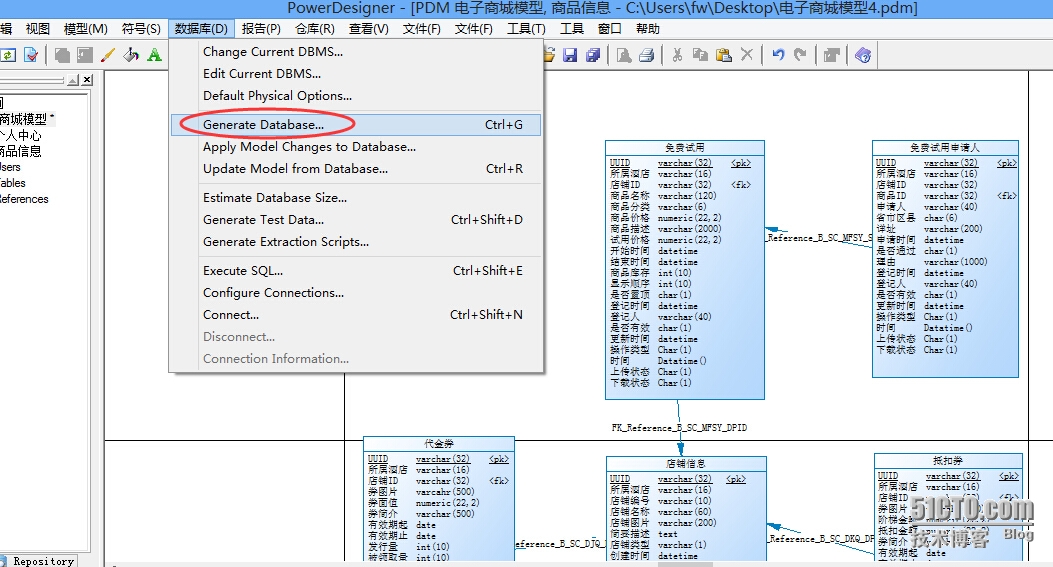Click the Print icon

click(x=647, y=55)
